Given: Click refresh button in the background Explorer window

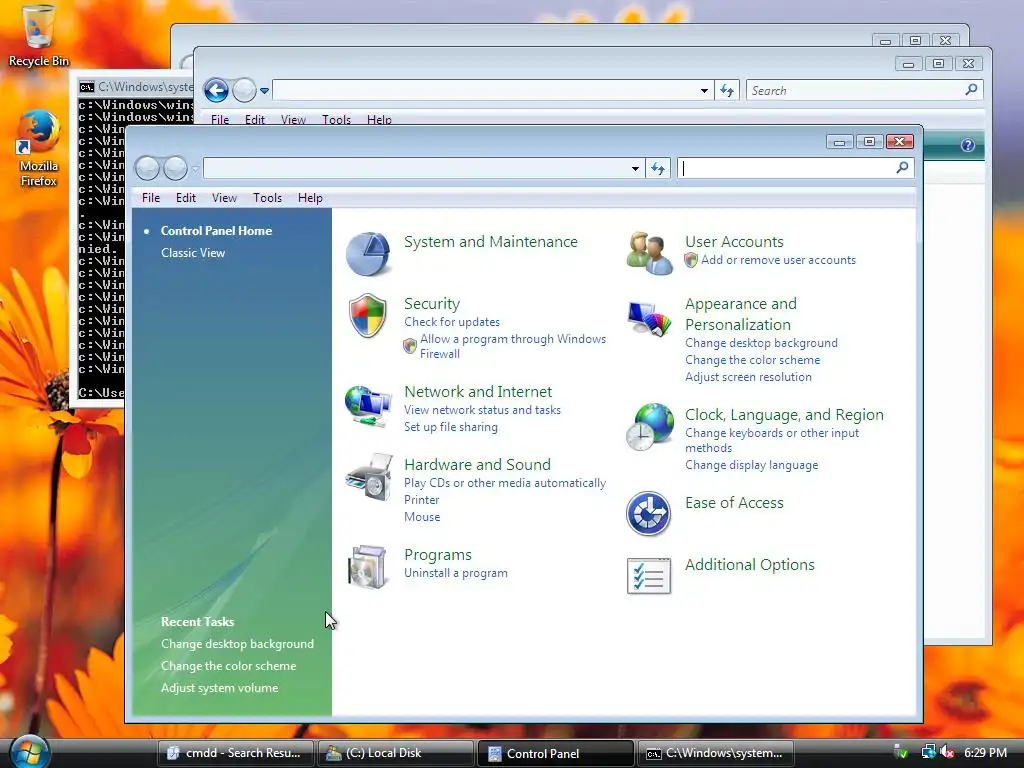Looking at the screenshot, I should click(x=727, y=90).
